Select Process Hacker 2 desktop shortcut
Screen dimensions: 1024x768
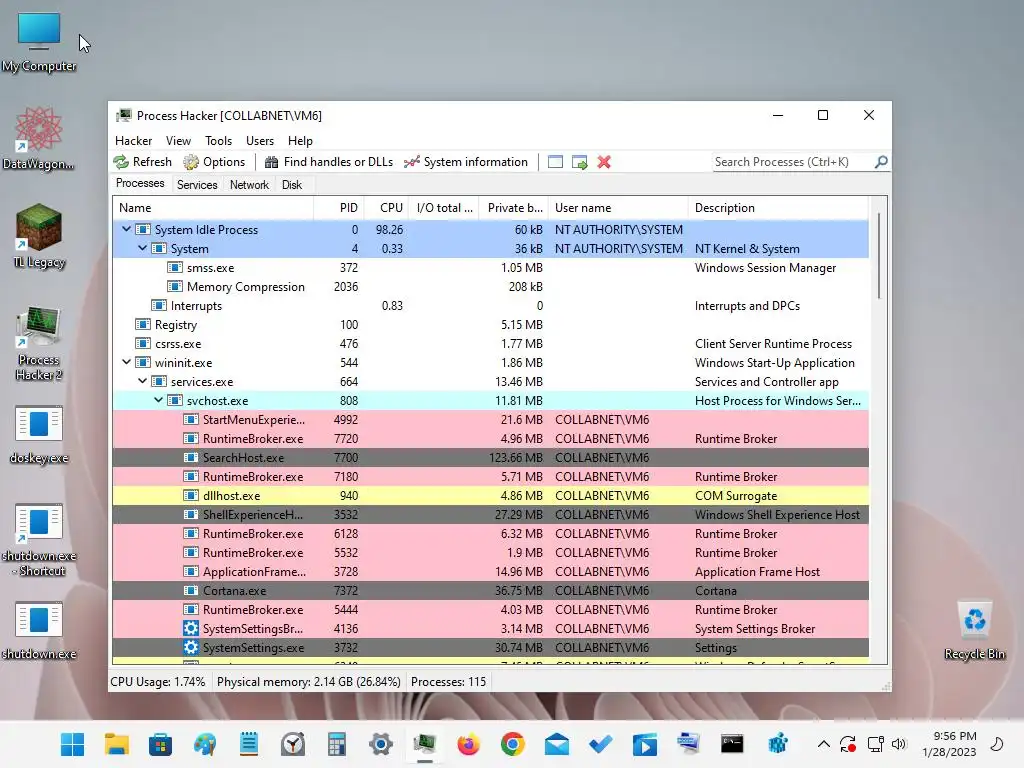39,342
